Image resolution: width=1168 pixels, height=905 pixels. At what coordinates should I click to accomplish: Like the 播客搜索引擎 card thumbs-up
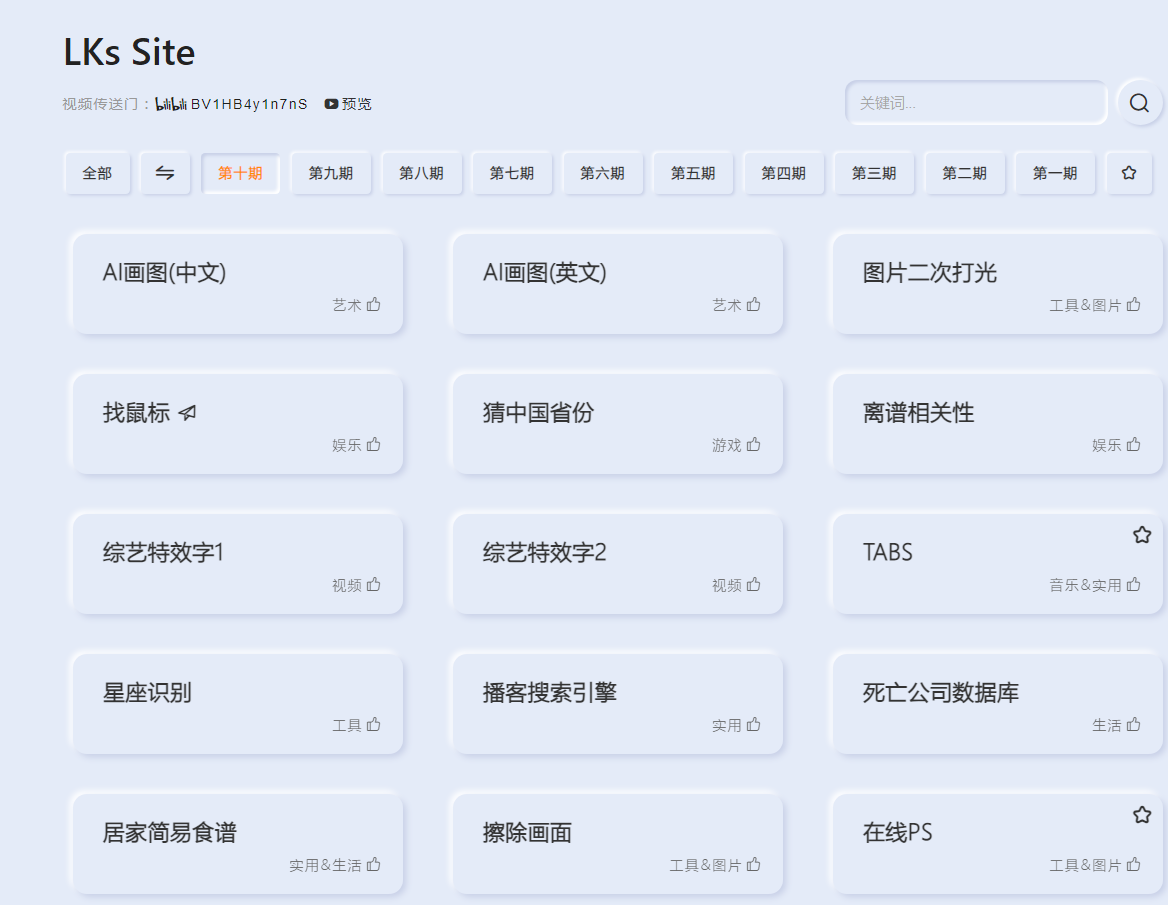click(x=754, y=725)
